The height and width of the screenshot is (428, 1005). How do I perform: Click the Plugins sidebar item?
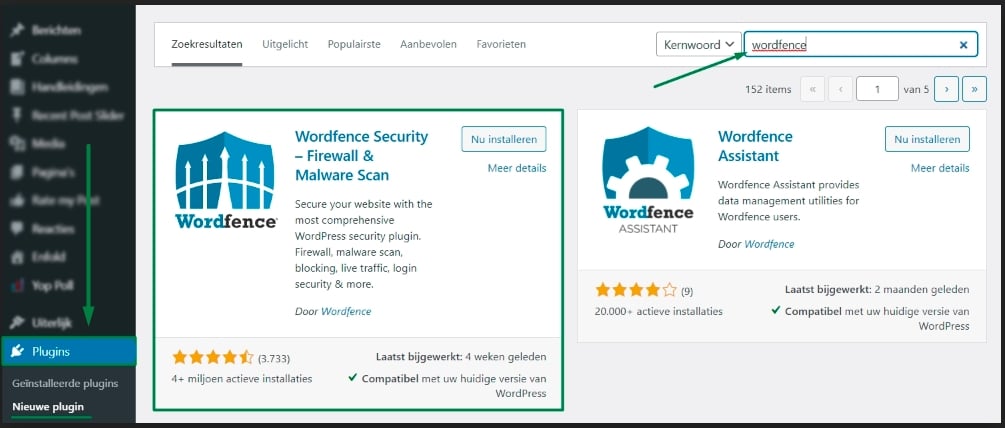coord(68,351)
